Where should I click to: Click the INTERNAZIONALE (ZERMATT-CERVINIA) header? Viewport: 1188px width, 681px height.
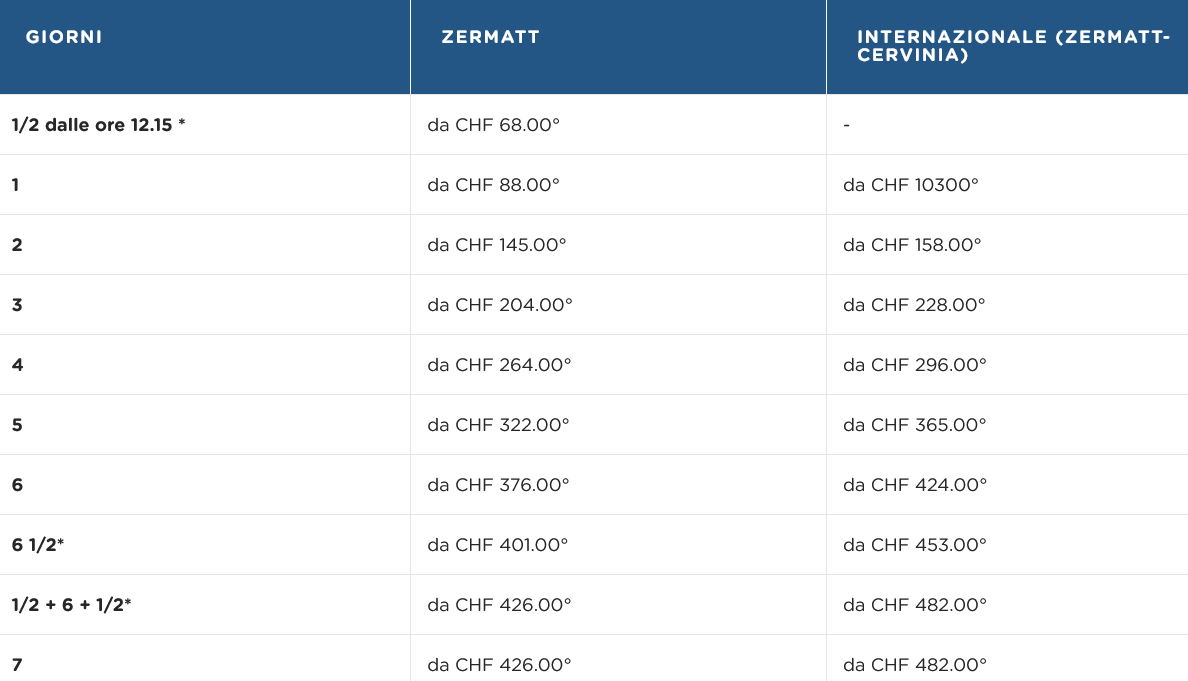click(1014, 45)
